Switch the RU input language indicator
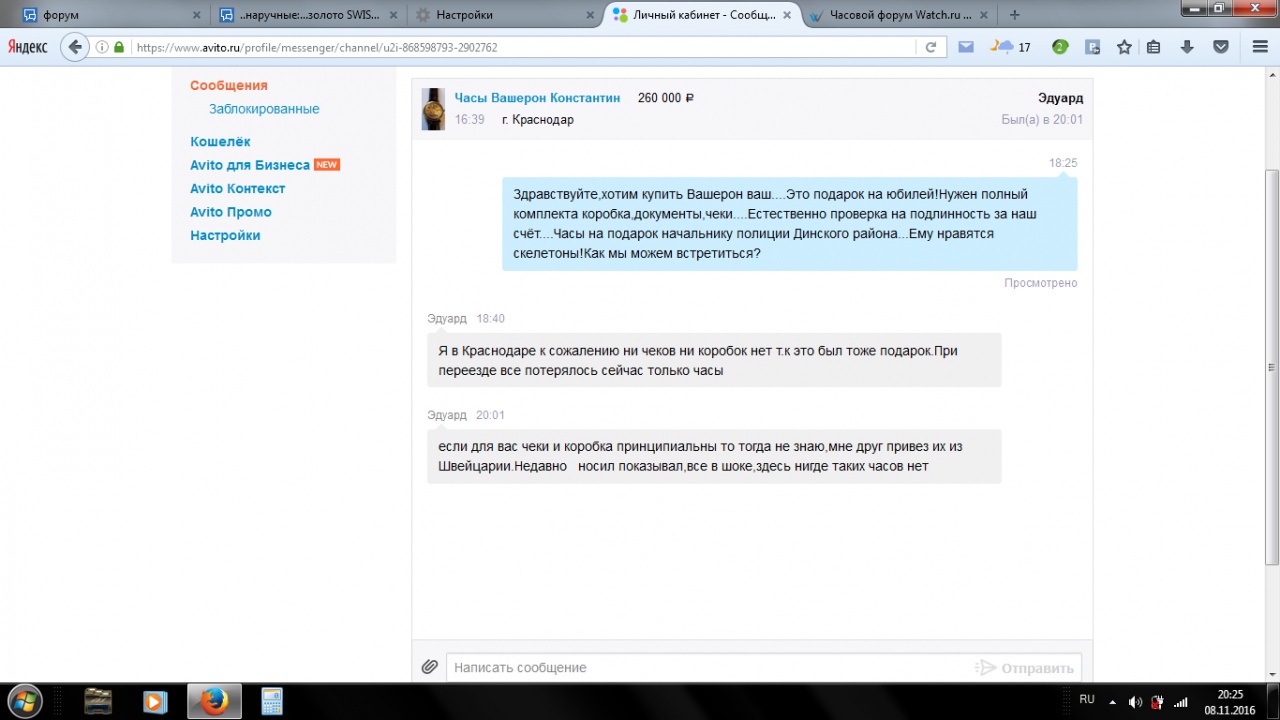1280x720 pixels. [1087, 699]
